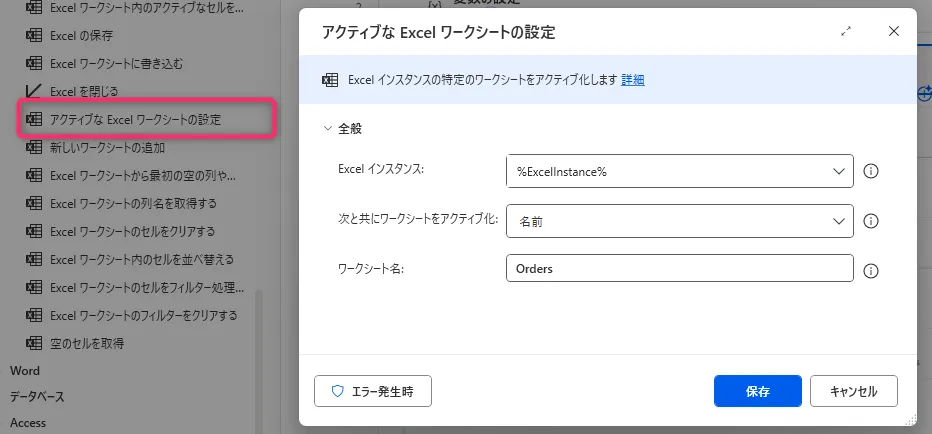Image resolution: width=932 pixels, height=434 pixels.
Task: Click the expand dialog arrows icon
Action: (846, 32)
